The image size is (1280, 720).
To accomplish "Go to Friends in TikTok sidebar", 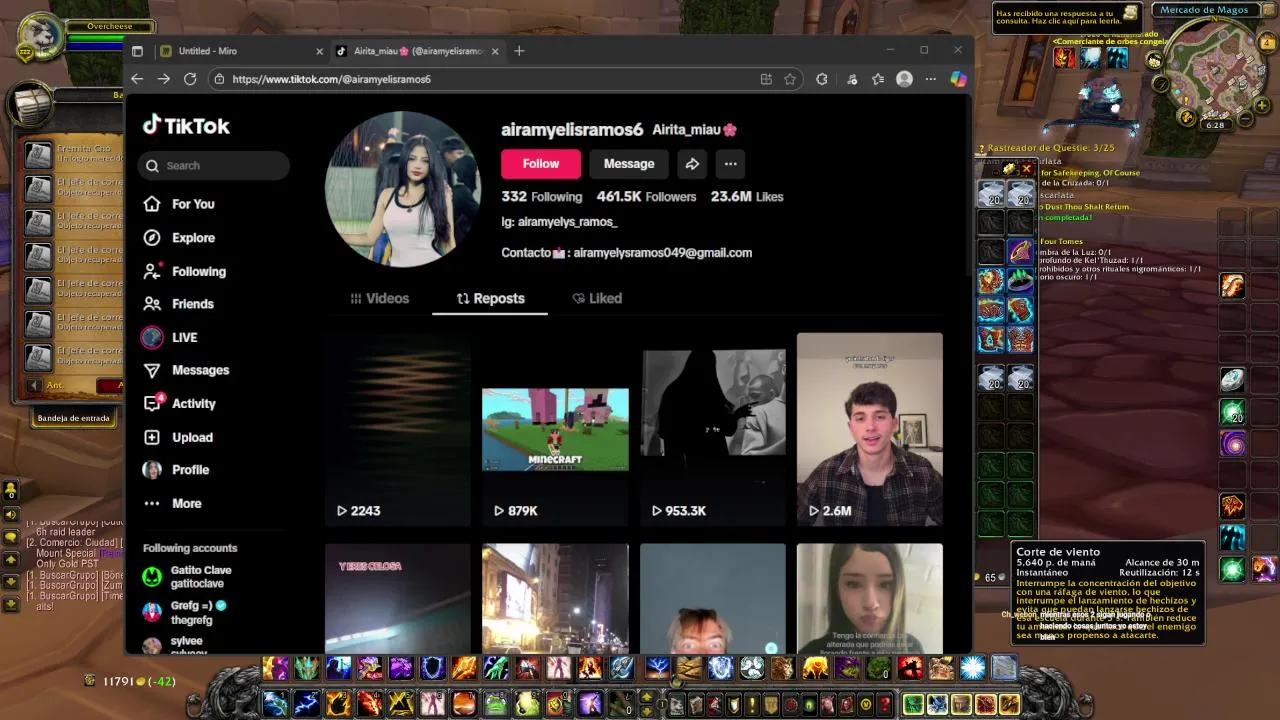I will 180,304.
